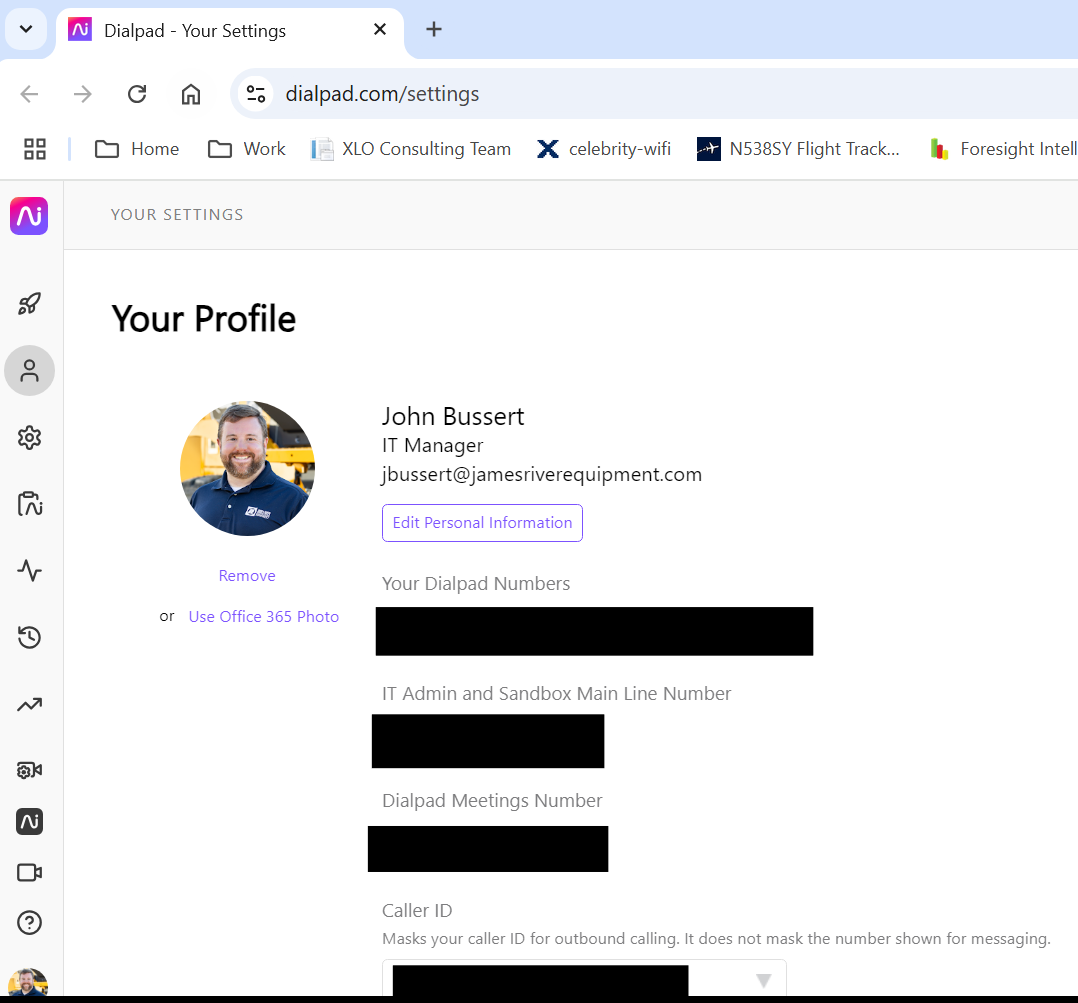Click the Dialpad logo in sidebar

tap(29, 216)
